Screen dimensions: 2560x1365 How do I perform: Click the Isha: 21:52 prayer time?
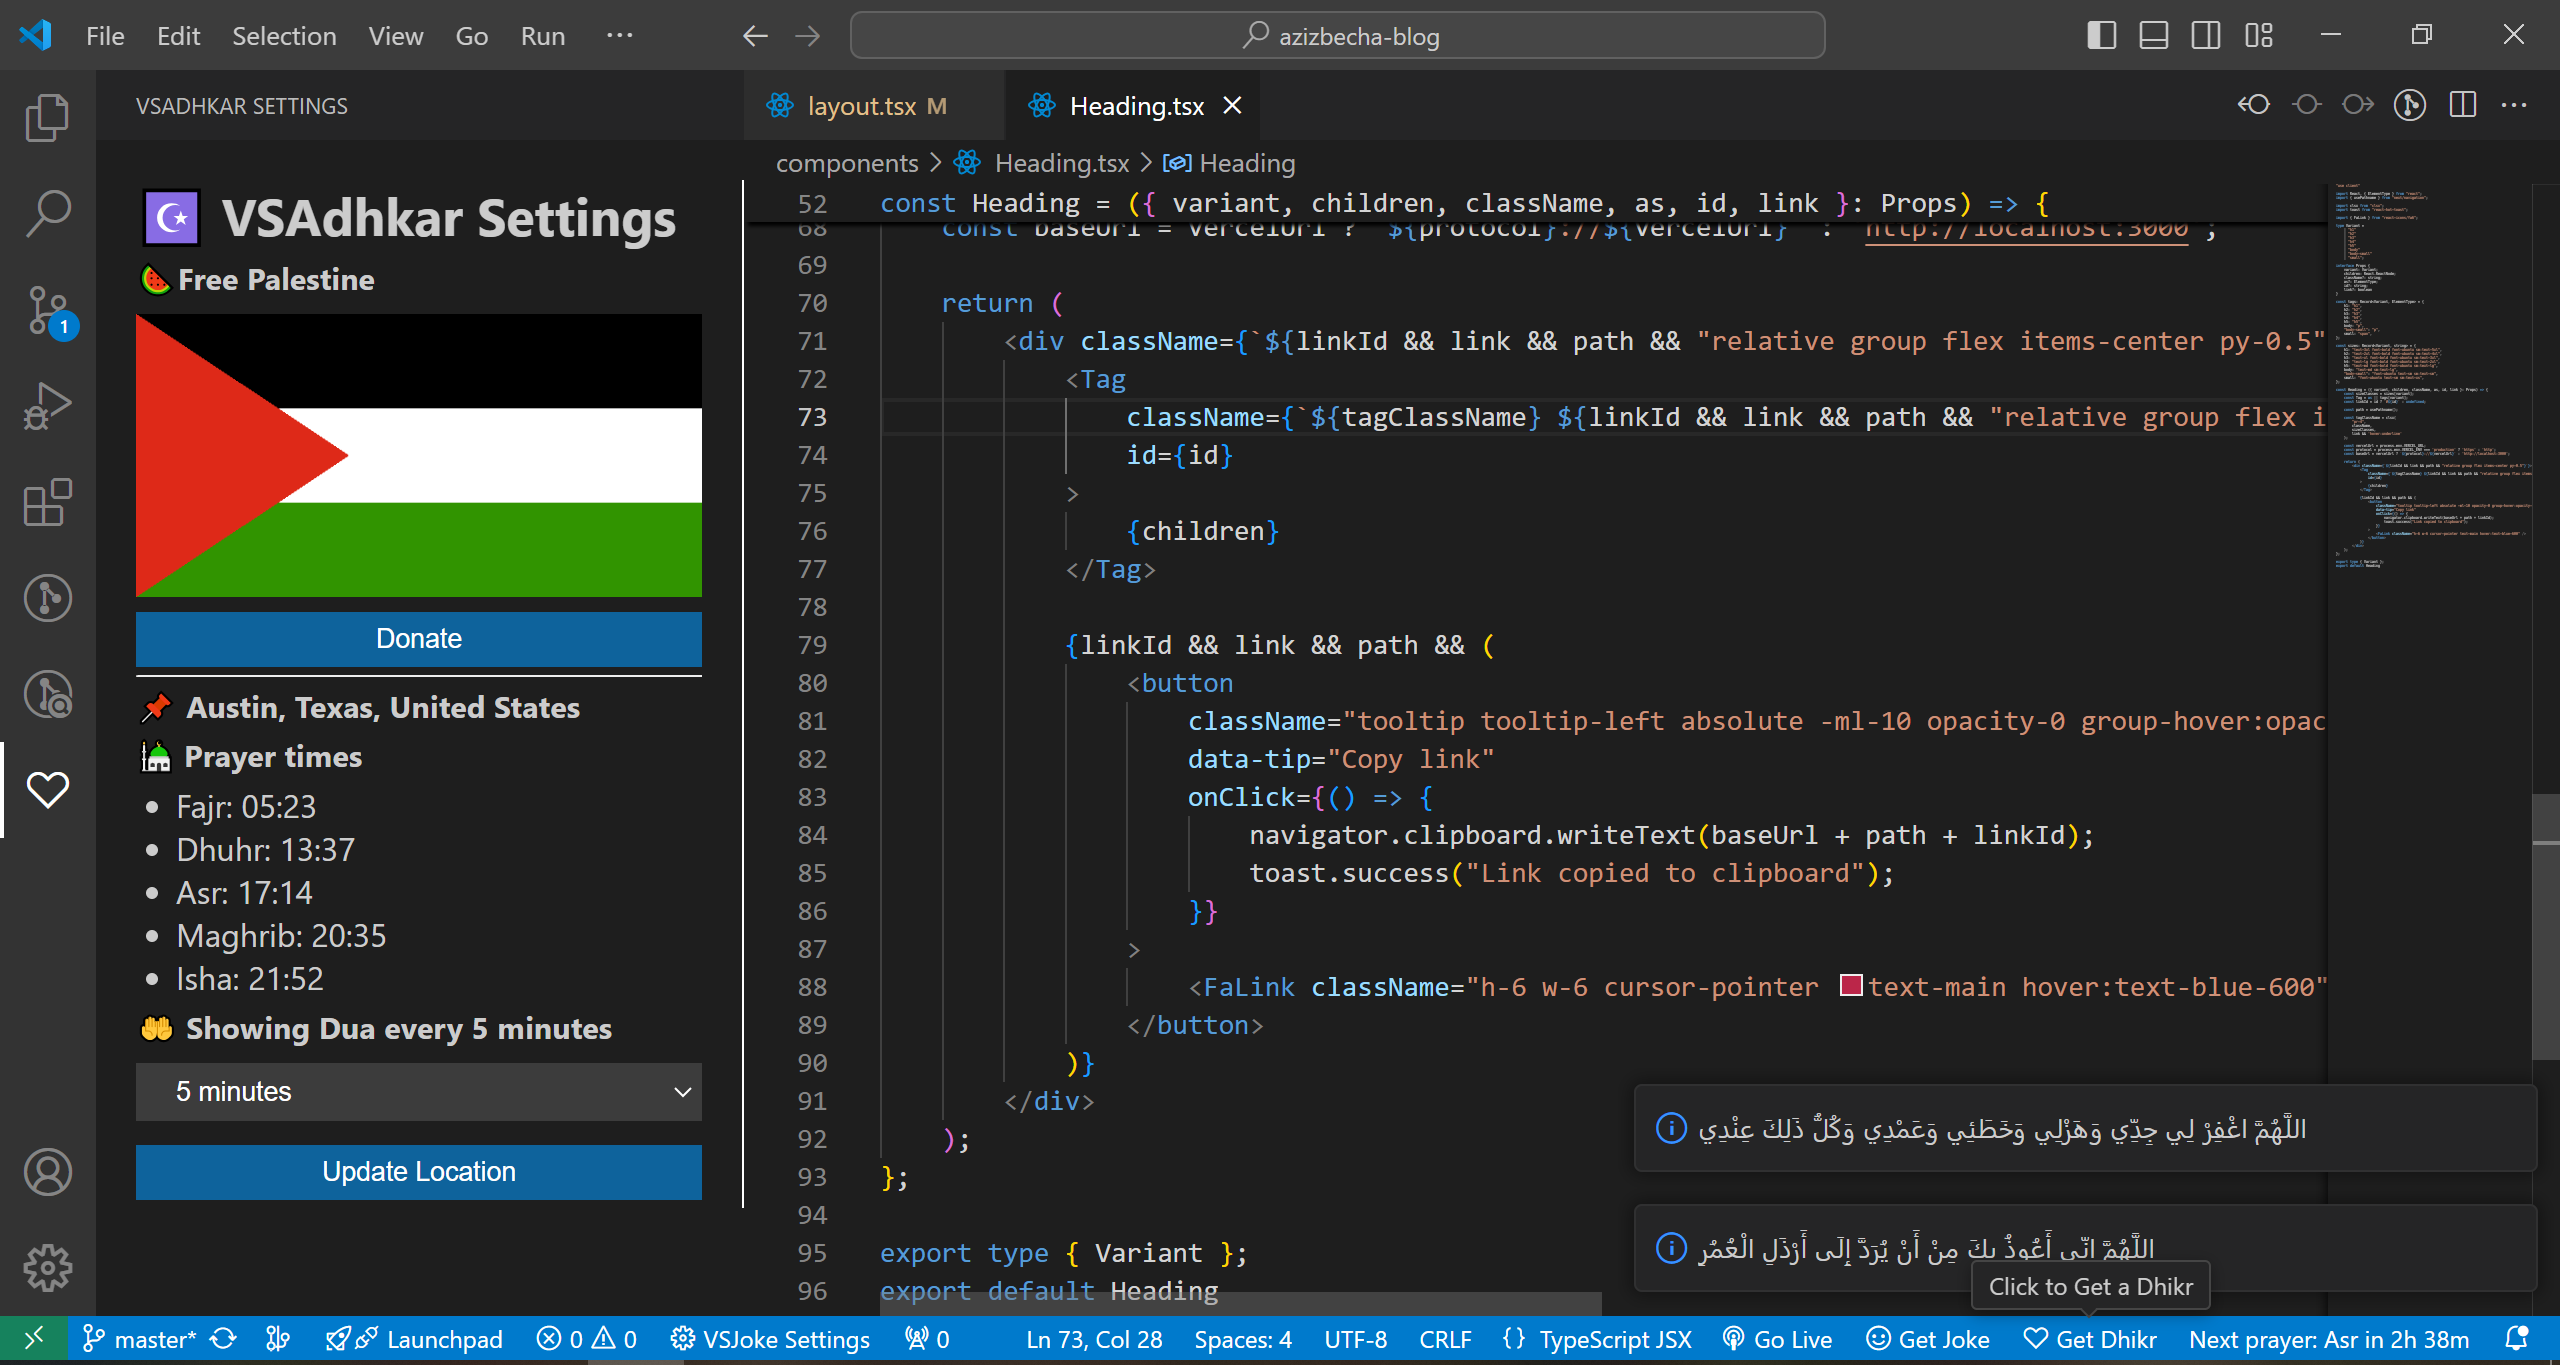click(x=250, y=979)
